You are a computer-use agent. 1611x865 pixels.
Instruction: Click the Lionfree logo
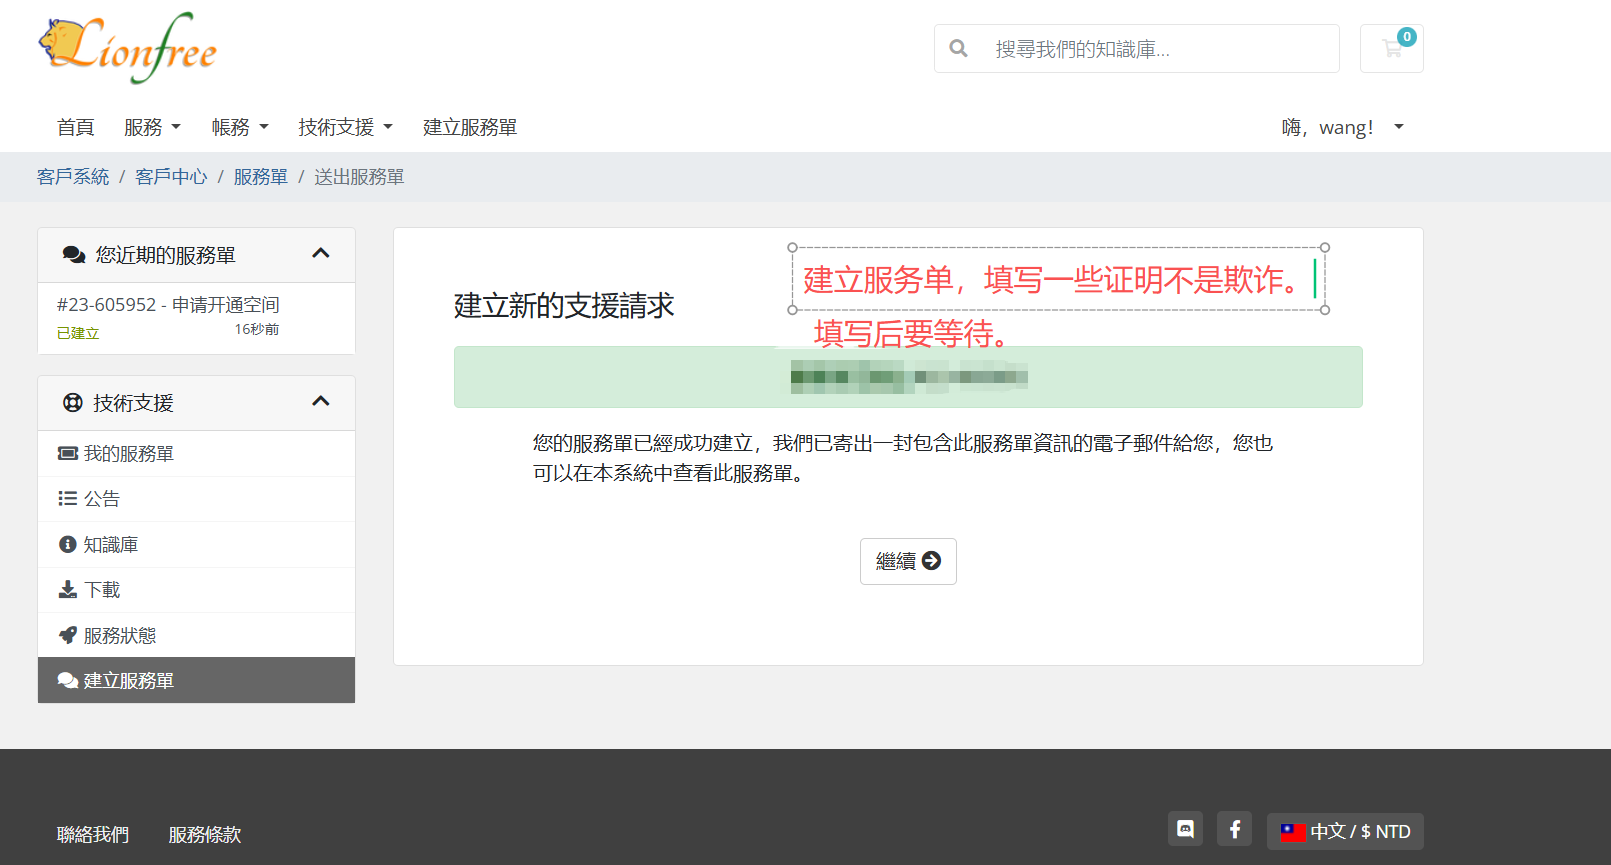coord(127,48)
